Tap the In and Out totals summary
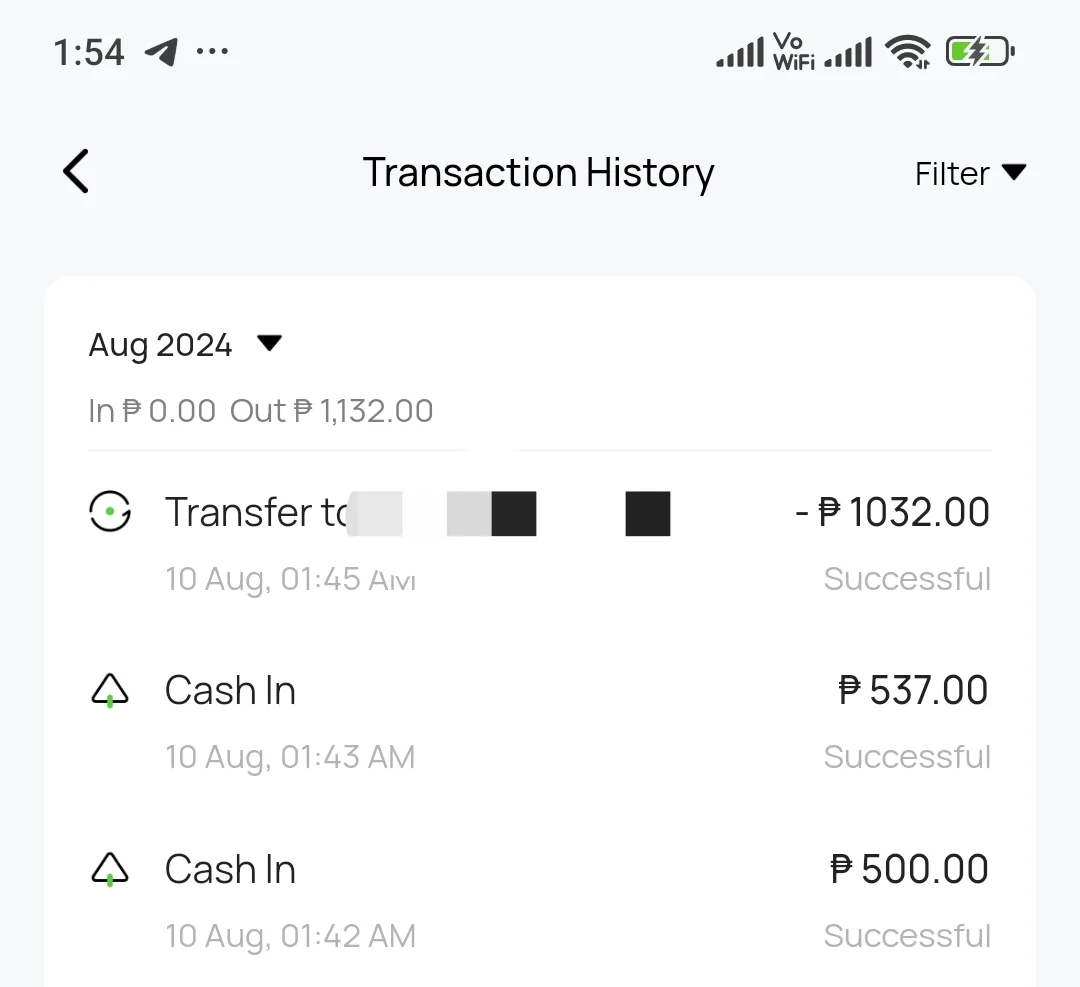The image size is (1080, 987). 260,411
